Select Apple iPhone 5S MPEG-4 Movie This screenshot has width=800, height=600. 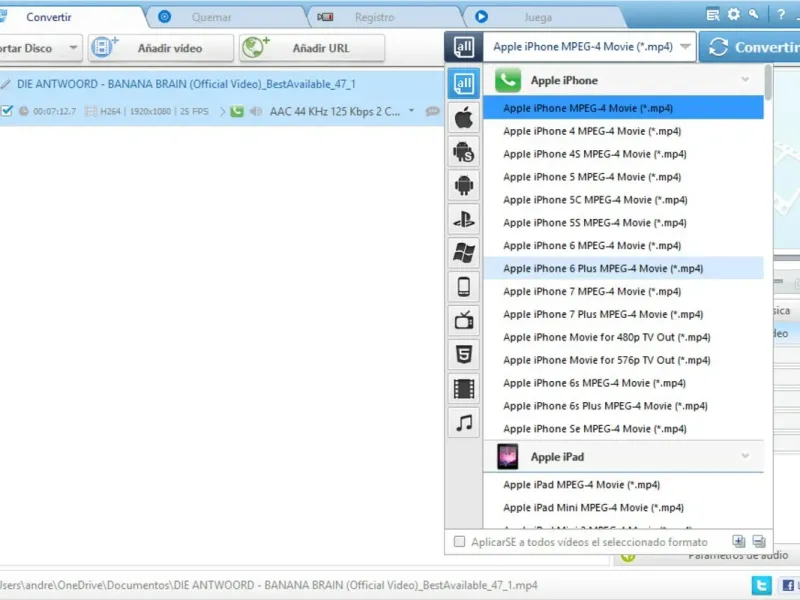623,223
